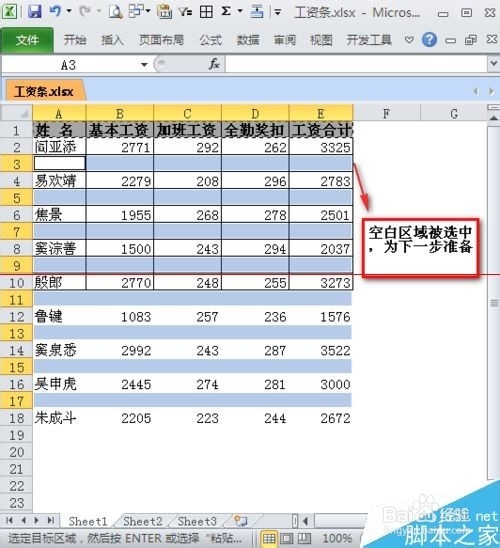Switch to the 数据 ribbon tab
Image resolution: width=500 pixels, height=548 pixels.
pyautogui.click(x=248, y=40)
